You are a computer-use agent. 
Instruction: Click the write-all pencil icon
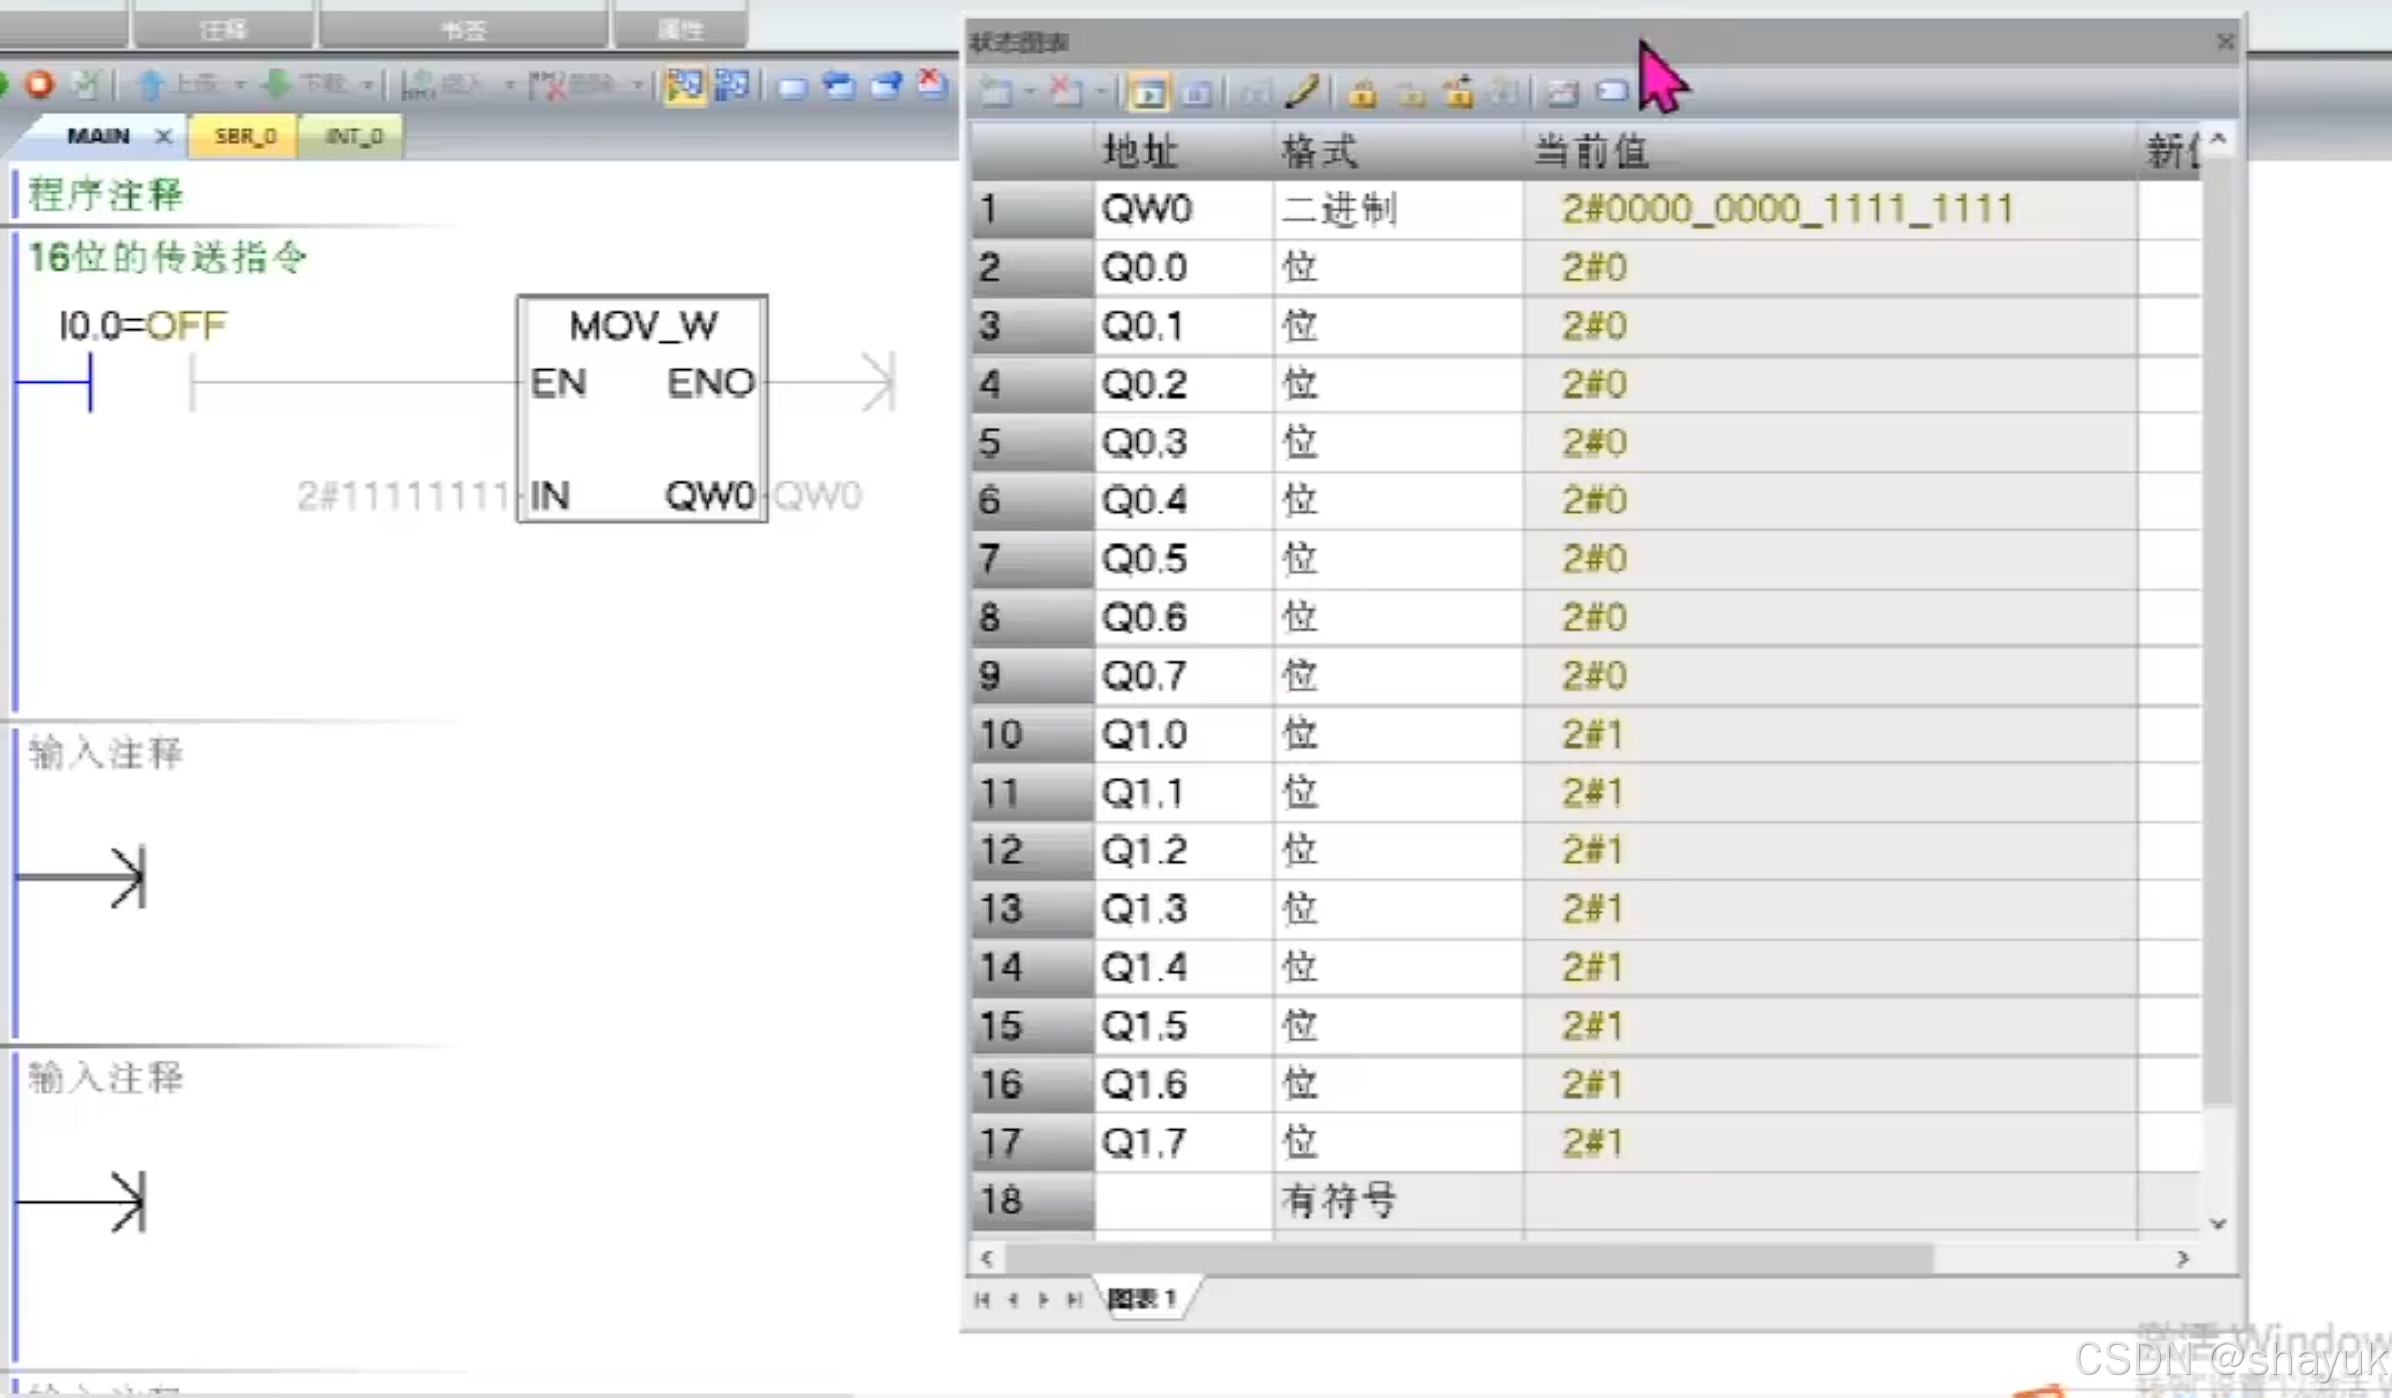point(1302,92)
